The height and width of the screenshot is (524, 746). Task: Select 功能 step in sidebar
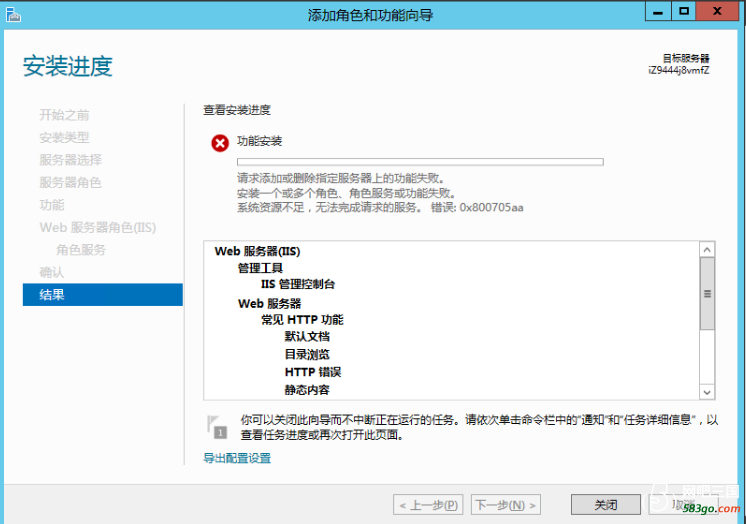click(x=52, y=205)
